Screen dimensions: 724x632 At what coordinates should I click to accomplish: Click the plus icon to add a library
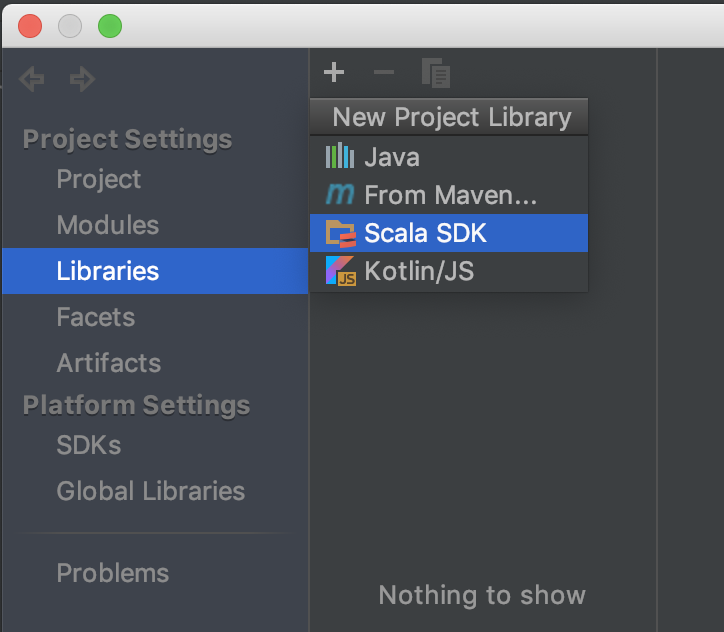coord(334,72)
